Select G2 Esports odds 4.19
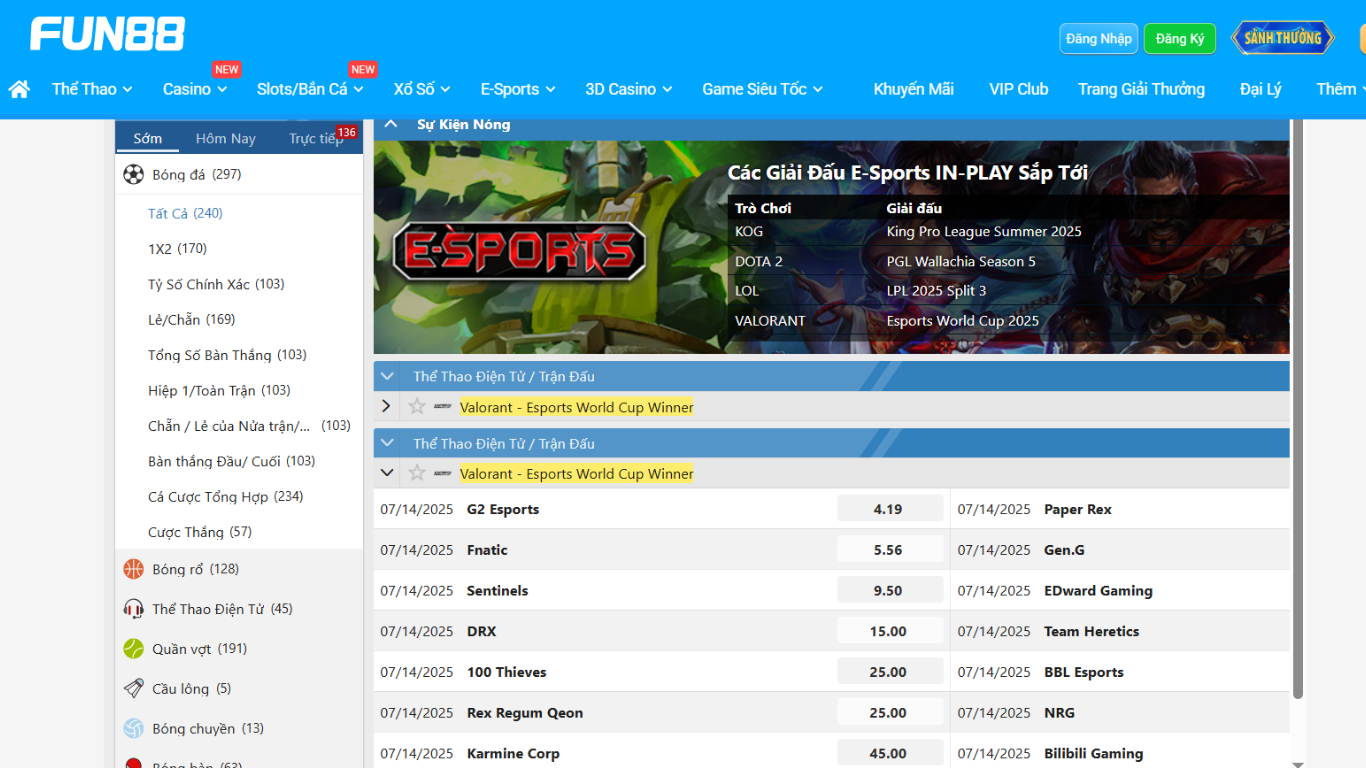The height and width of the screenshot is (768, 1366). (888, 509)
